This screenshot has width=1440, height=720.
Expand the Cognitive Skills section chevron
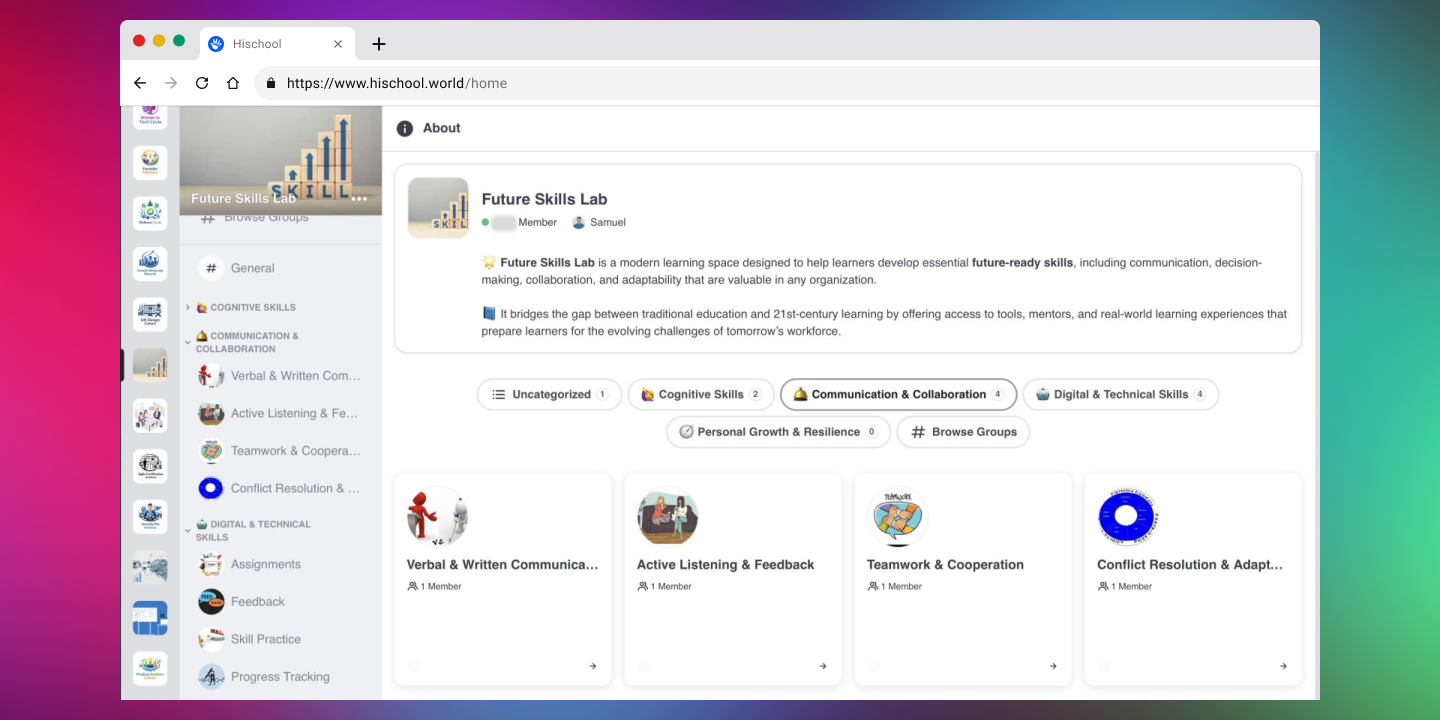tap(188, 307)
